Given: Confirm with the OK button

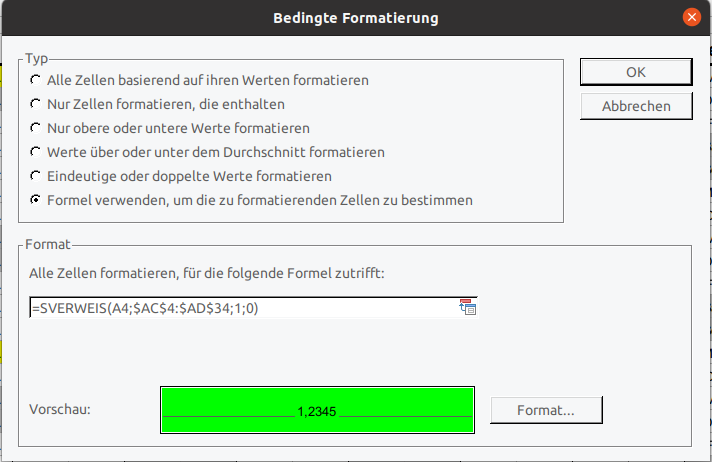Looking at the screenshot, I should [636, 72].
